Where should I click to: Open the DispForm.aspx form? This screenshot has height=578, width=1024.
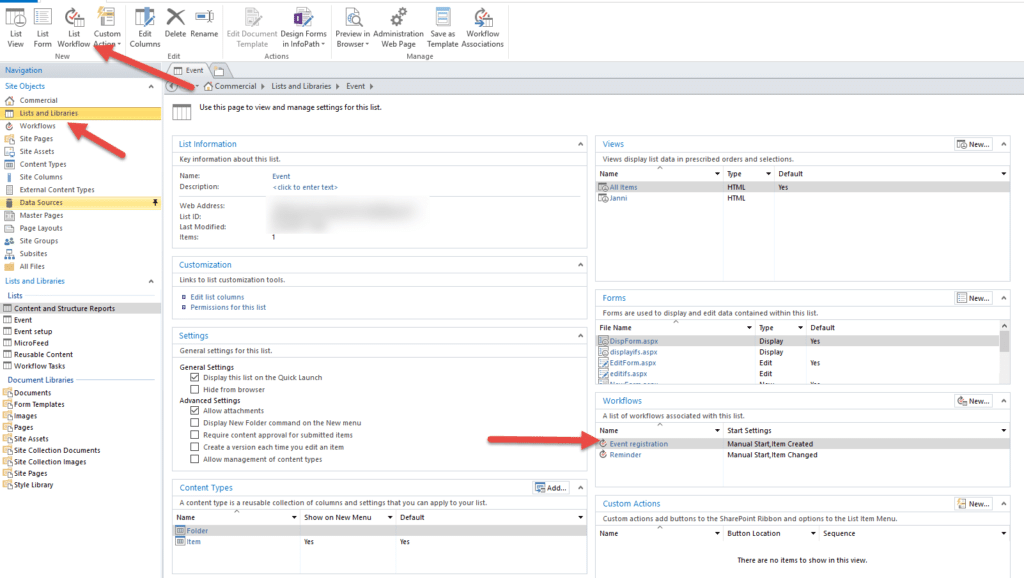633,341
